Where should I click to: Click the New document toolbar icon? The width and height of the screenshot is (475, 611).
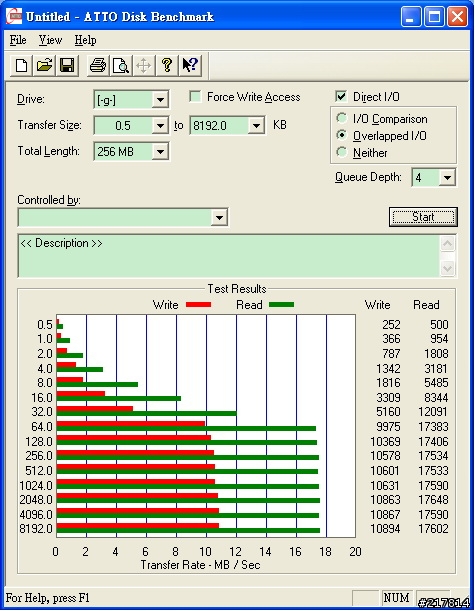click(x=21, y=65)
